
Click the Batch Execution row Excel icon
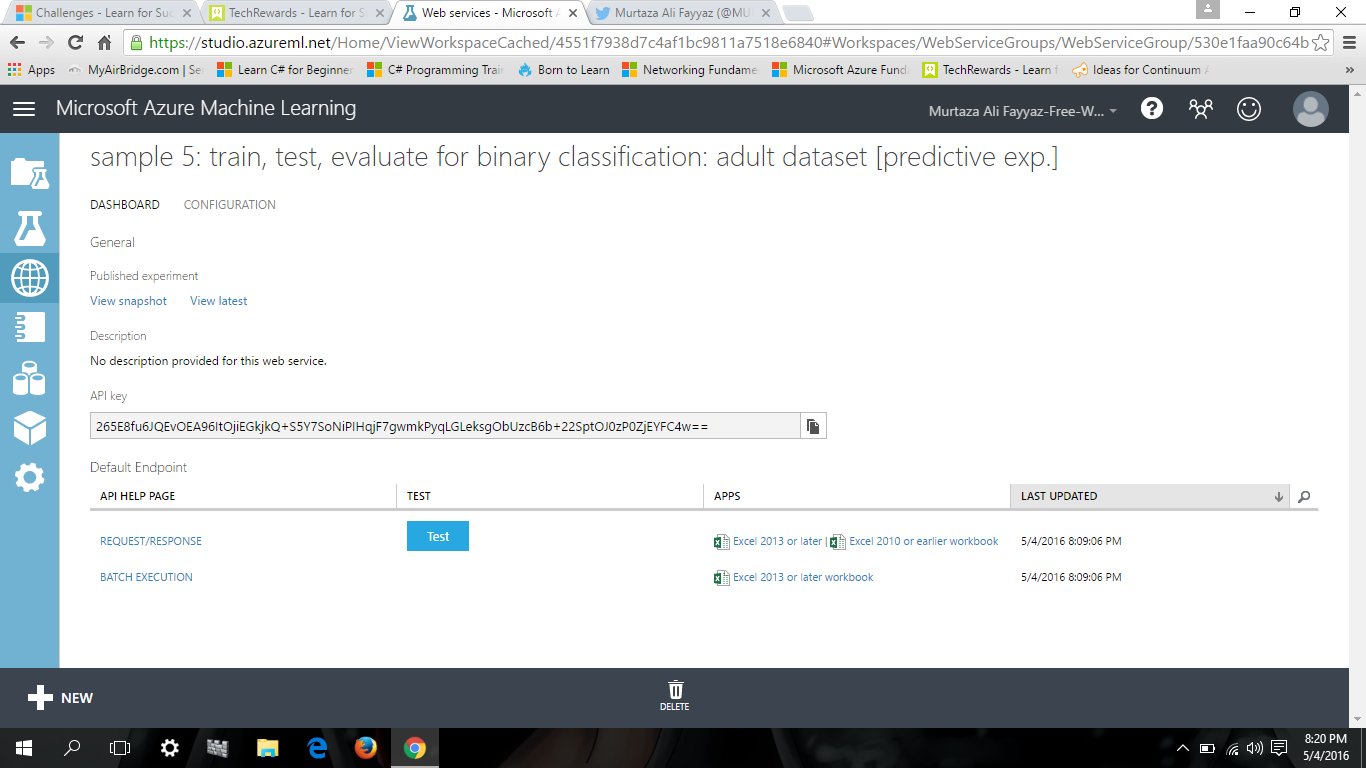[x=721, y=578]
